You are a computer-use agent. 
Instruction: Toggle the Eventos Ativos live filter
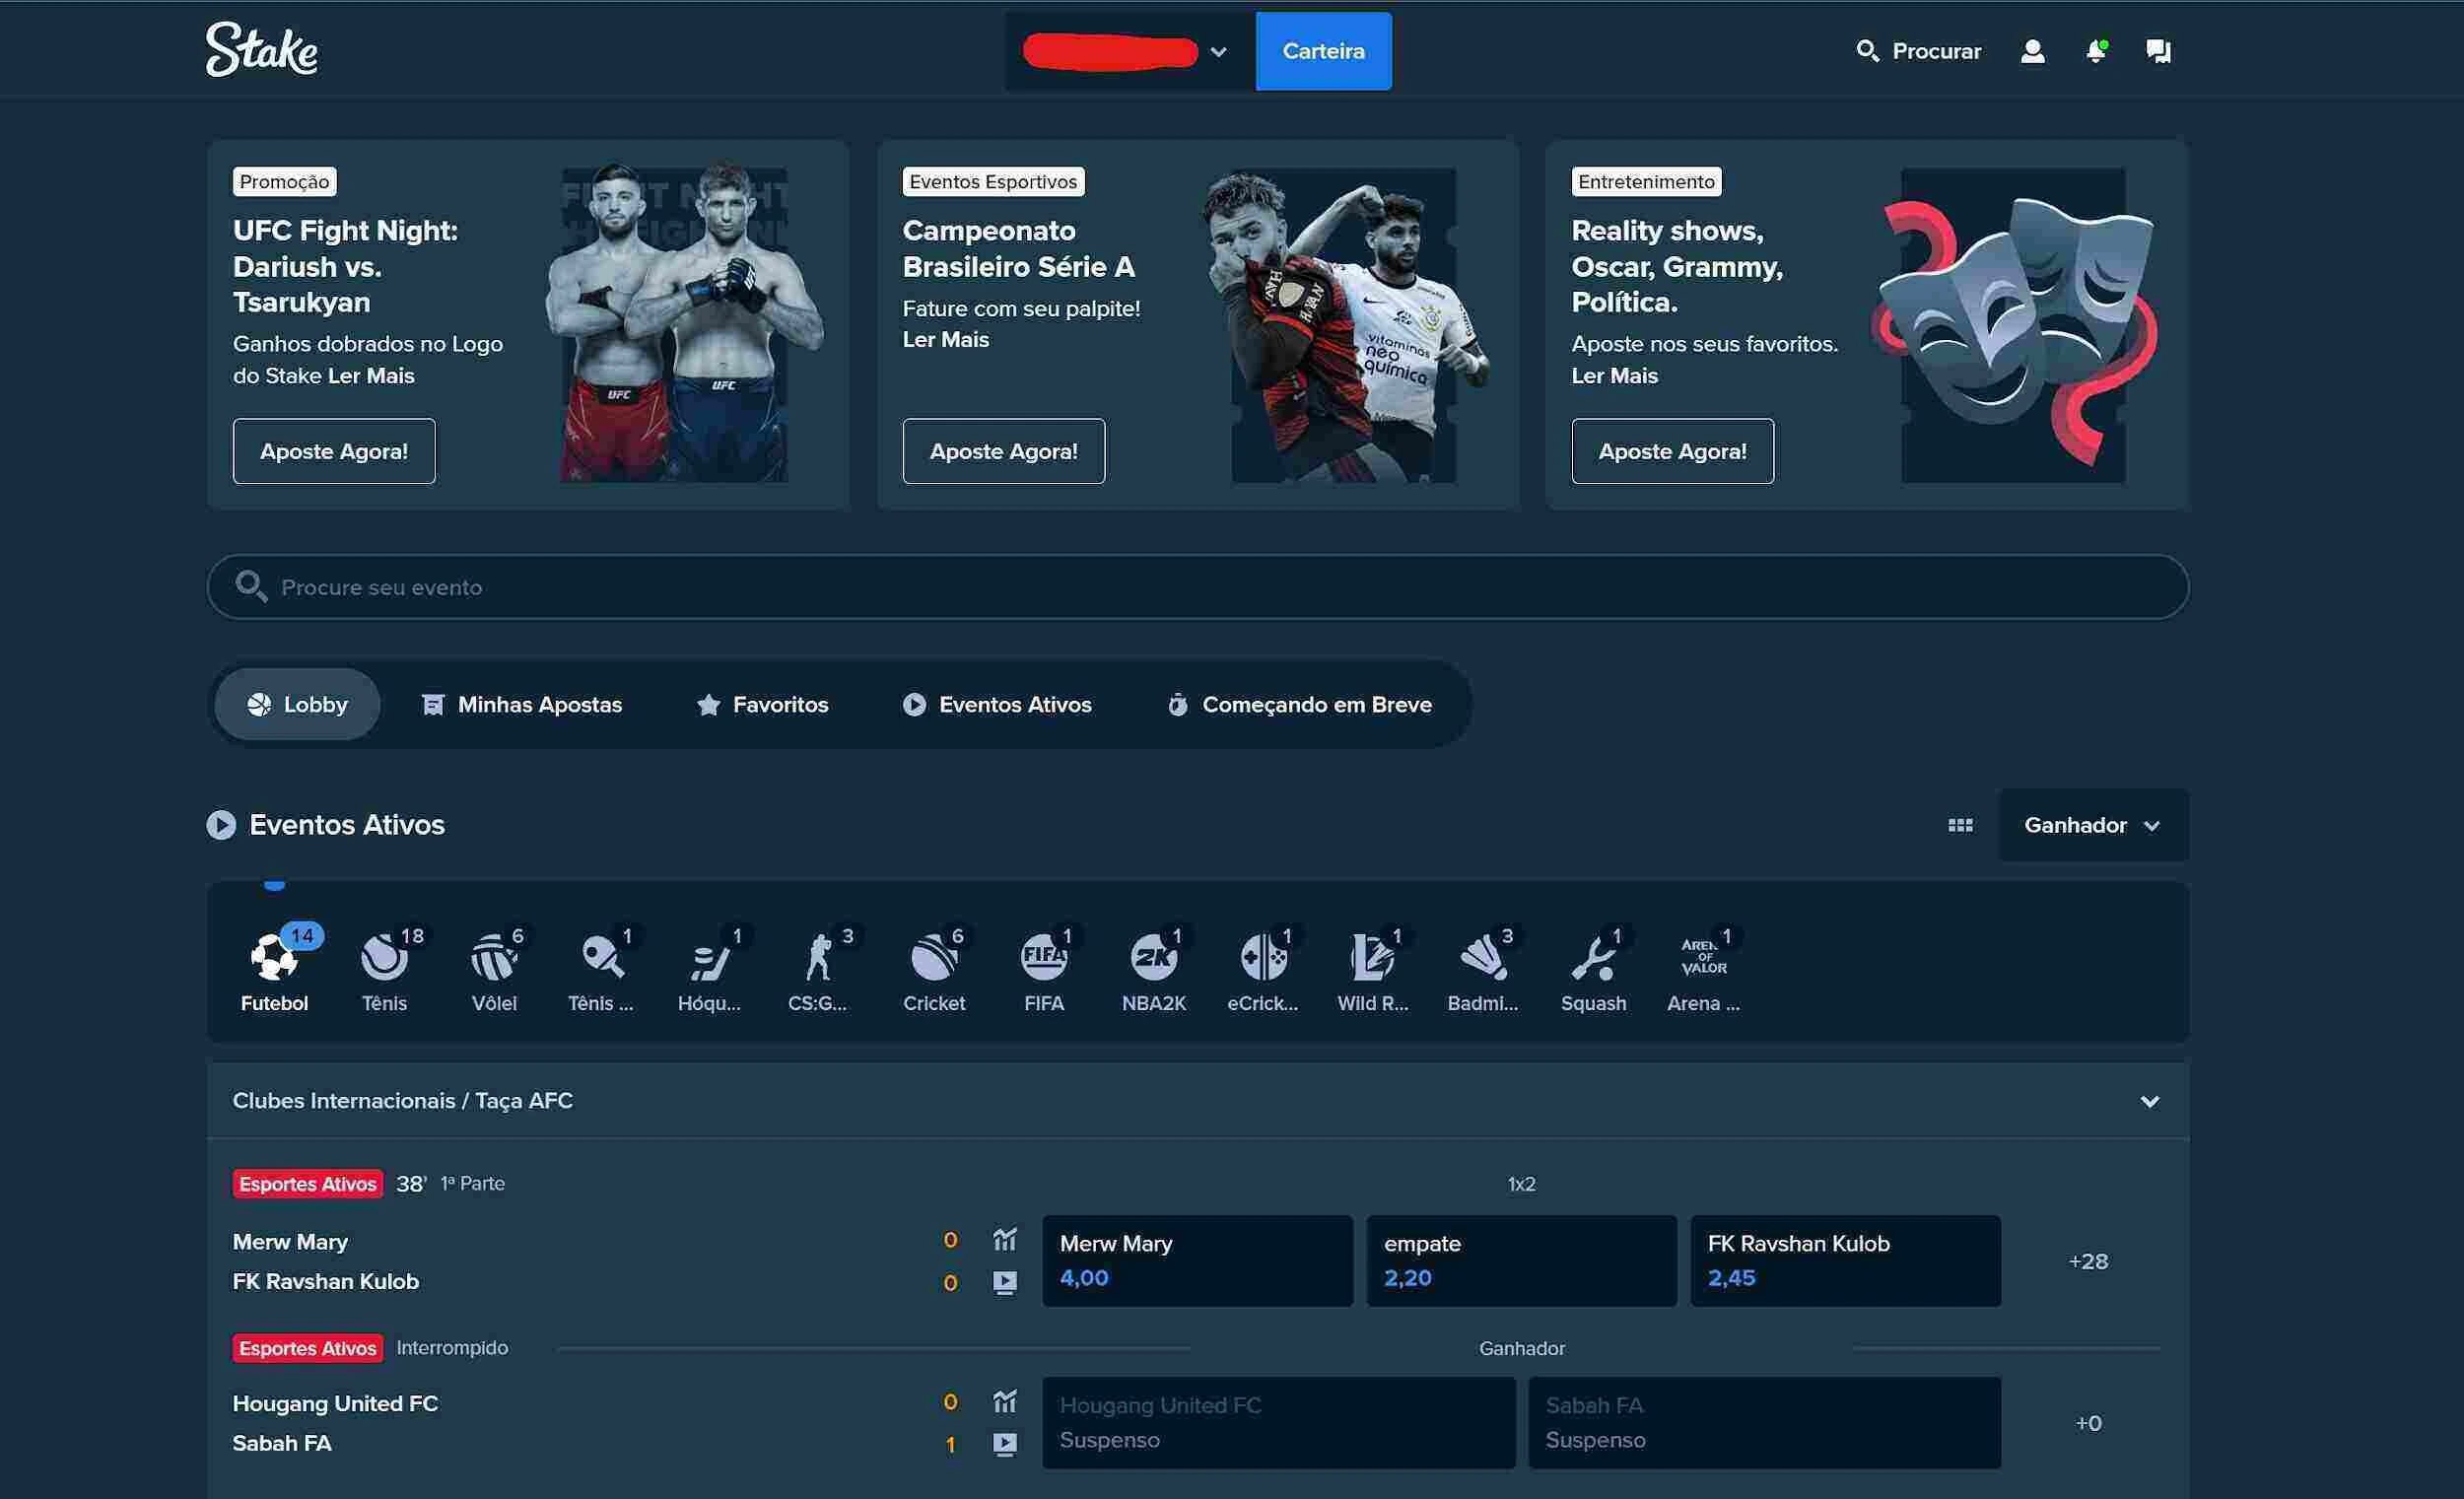click(x=996, y=704)
